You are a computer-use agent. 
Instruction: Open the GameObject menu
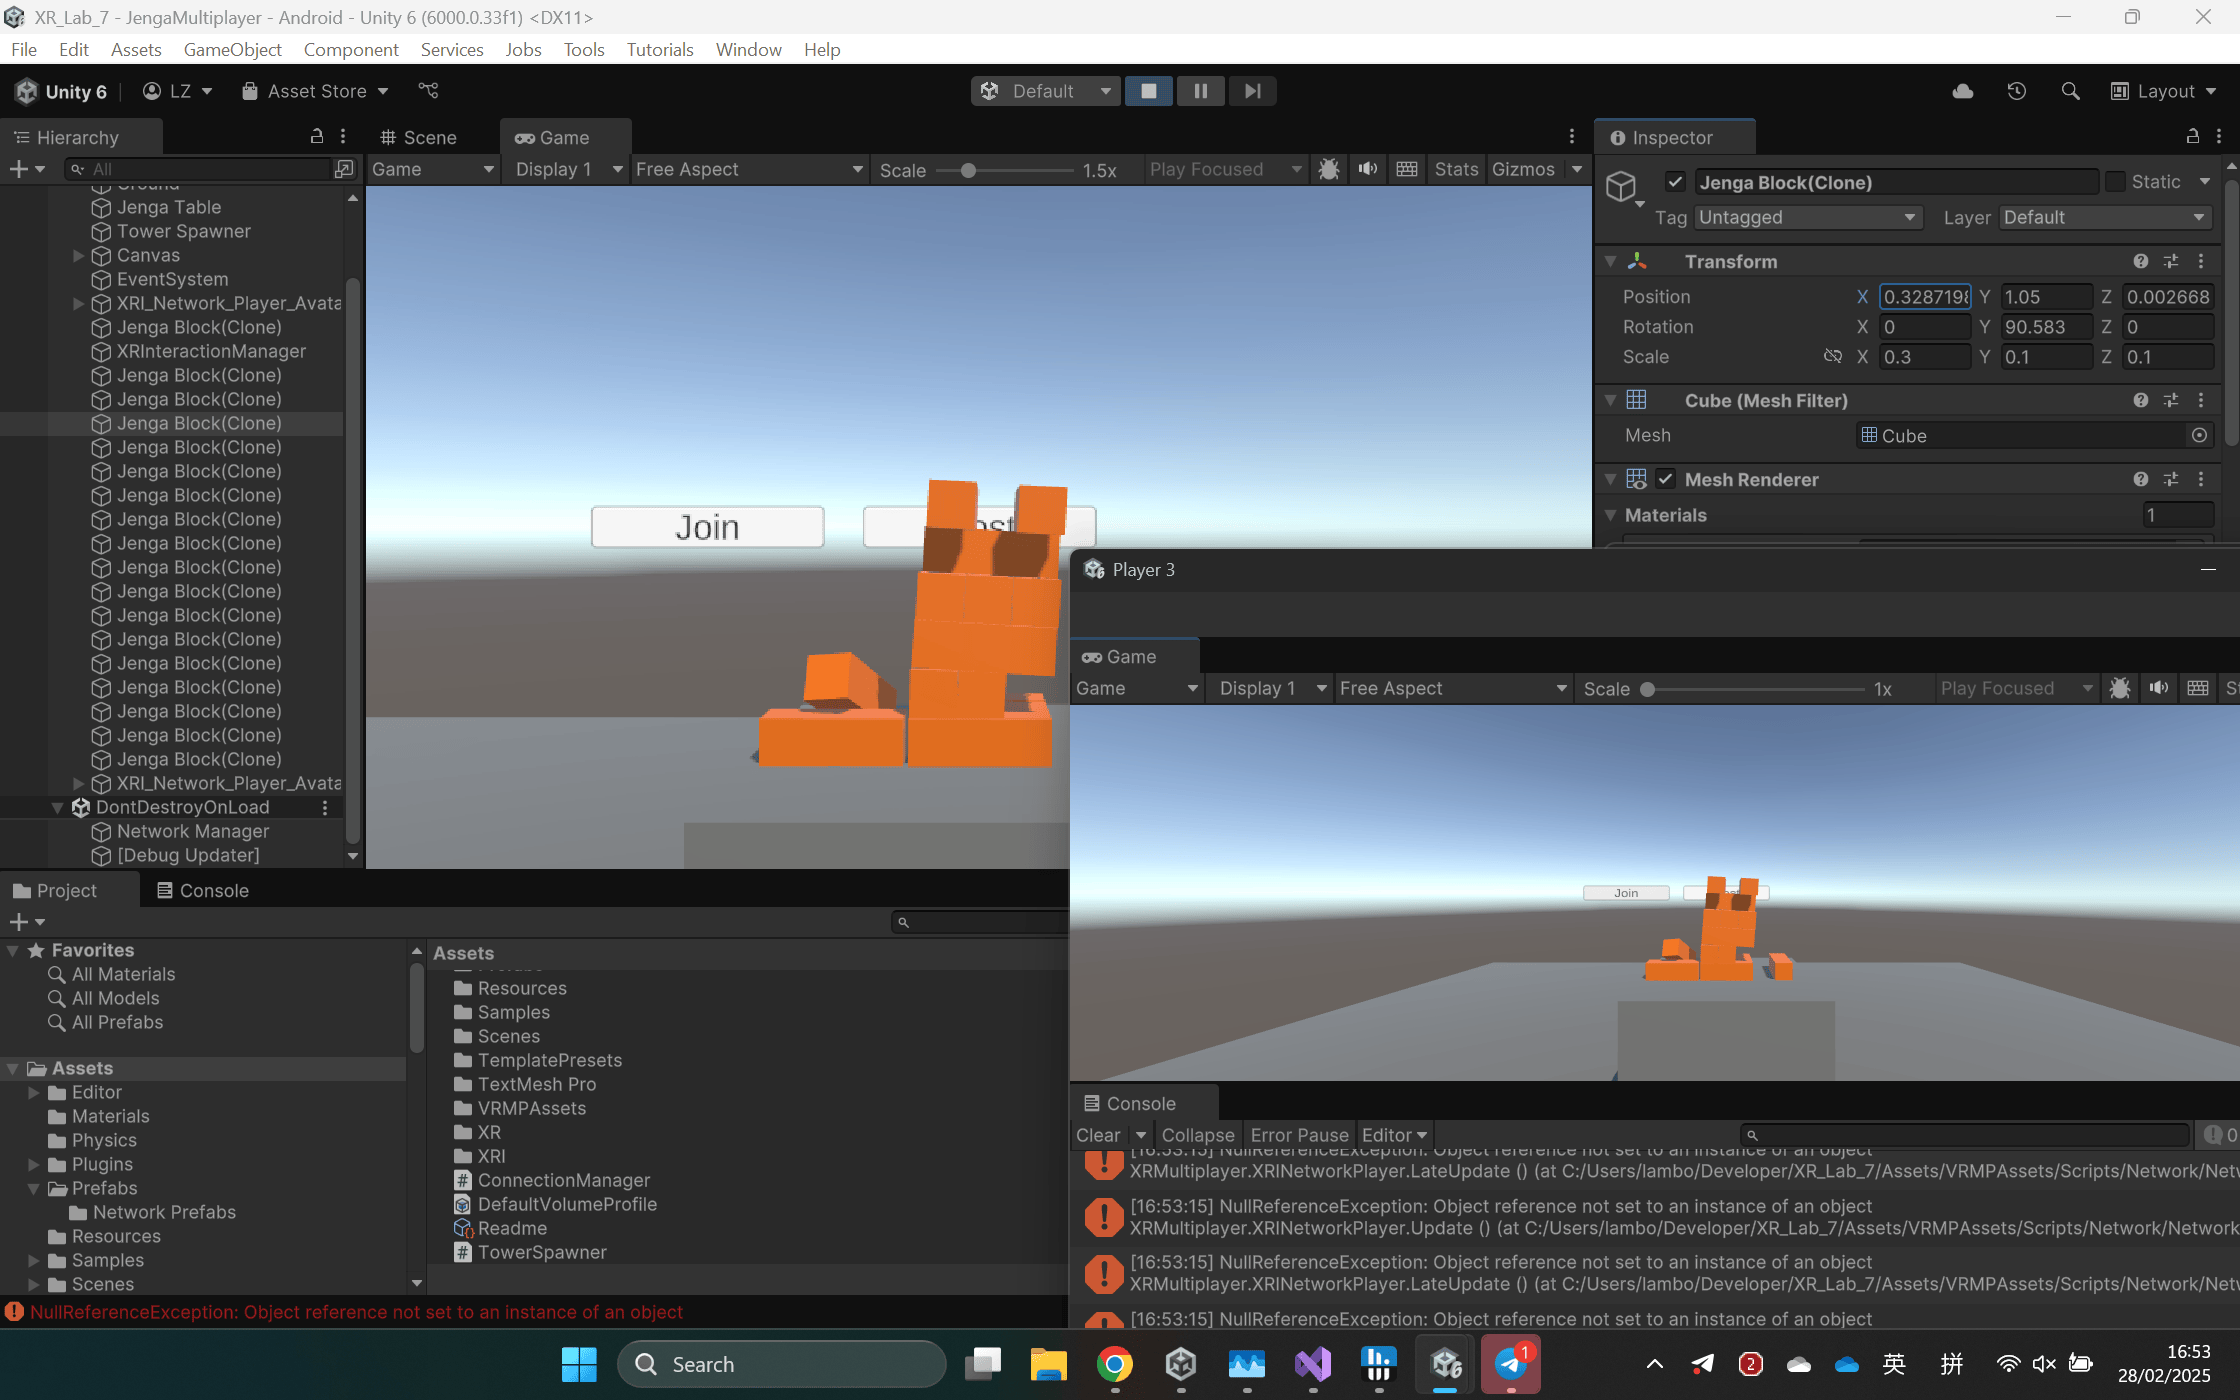tap(232, 49)
